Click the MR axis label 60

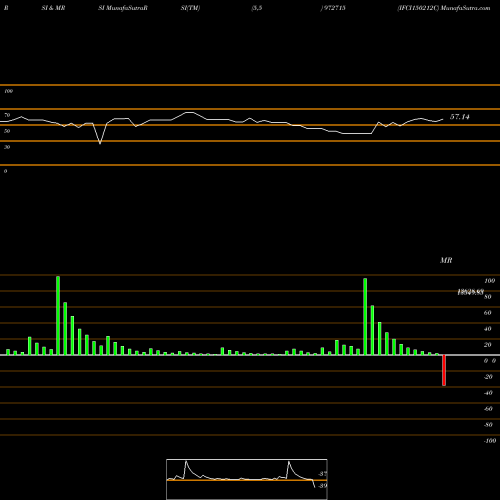tap(487, 313)
